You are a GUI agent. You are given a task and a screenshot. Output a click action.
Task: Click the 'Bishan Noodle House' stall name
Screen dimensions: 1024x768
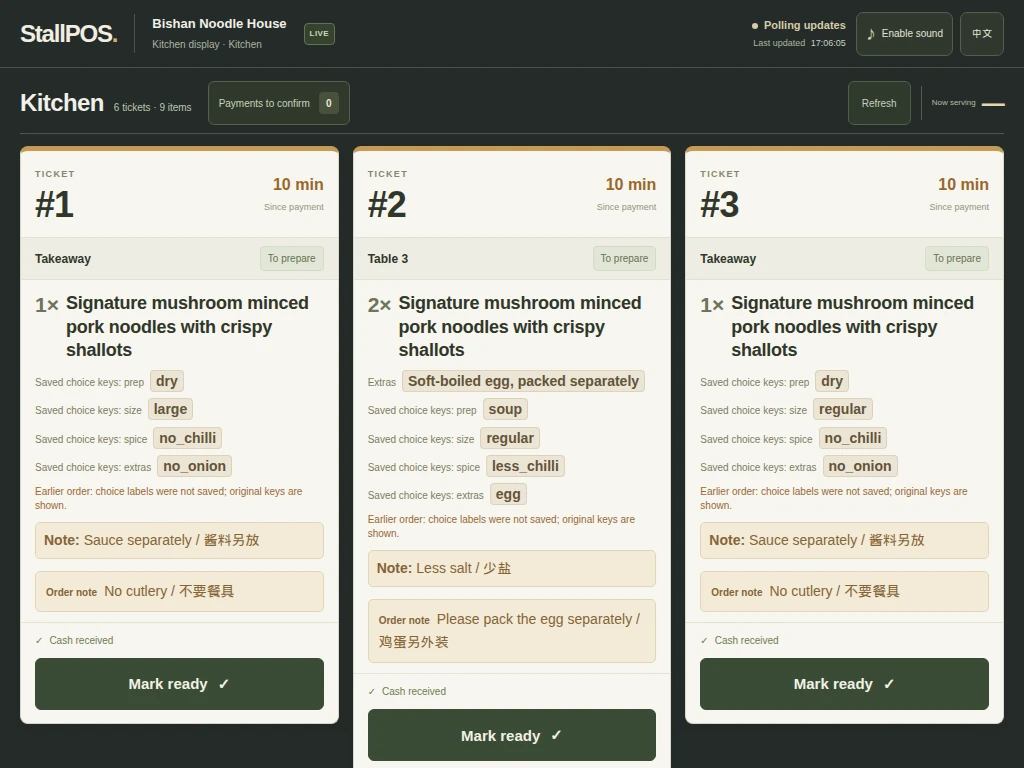pos(219,24)
